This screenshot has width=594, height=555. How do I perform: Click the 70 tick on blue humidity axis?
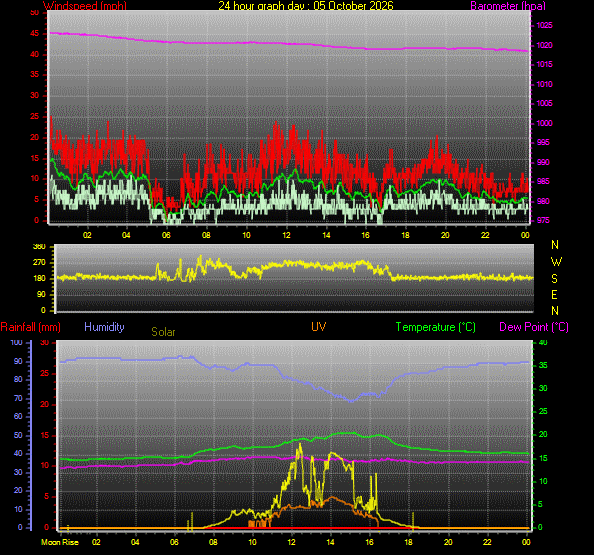[x=18, y=399]
